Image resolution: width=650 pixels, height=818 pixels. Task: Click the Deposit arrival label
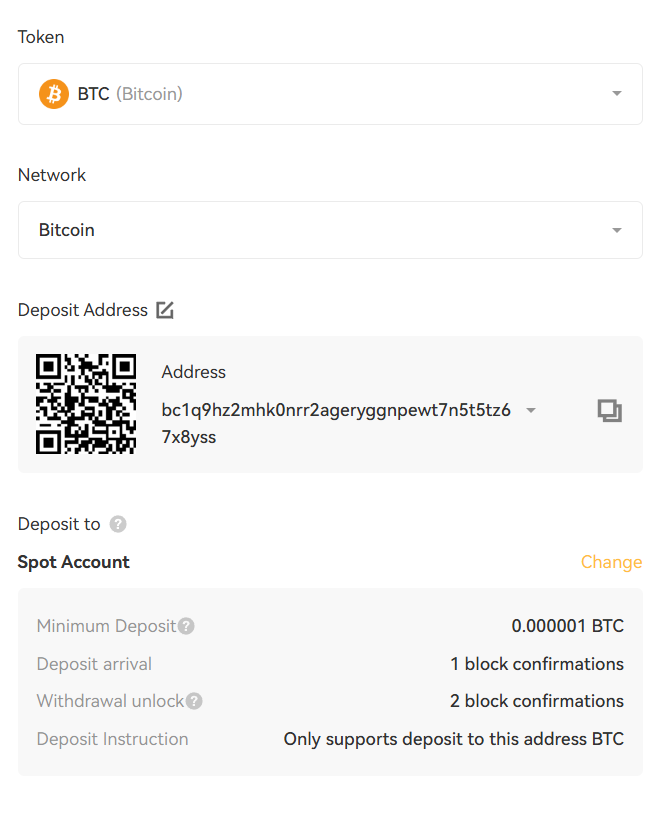point(94,664)
